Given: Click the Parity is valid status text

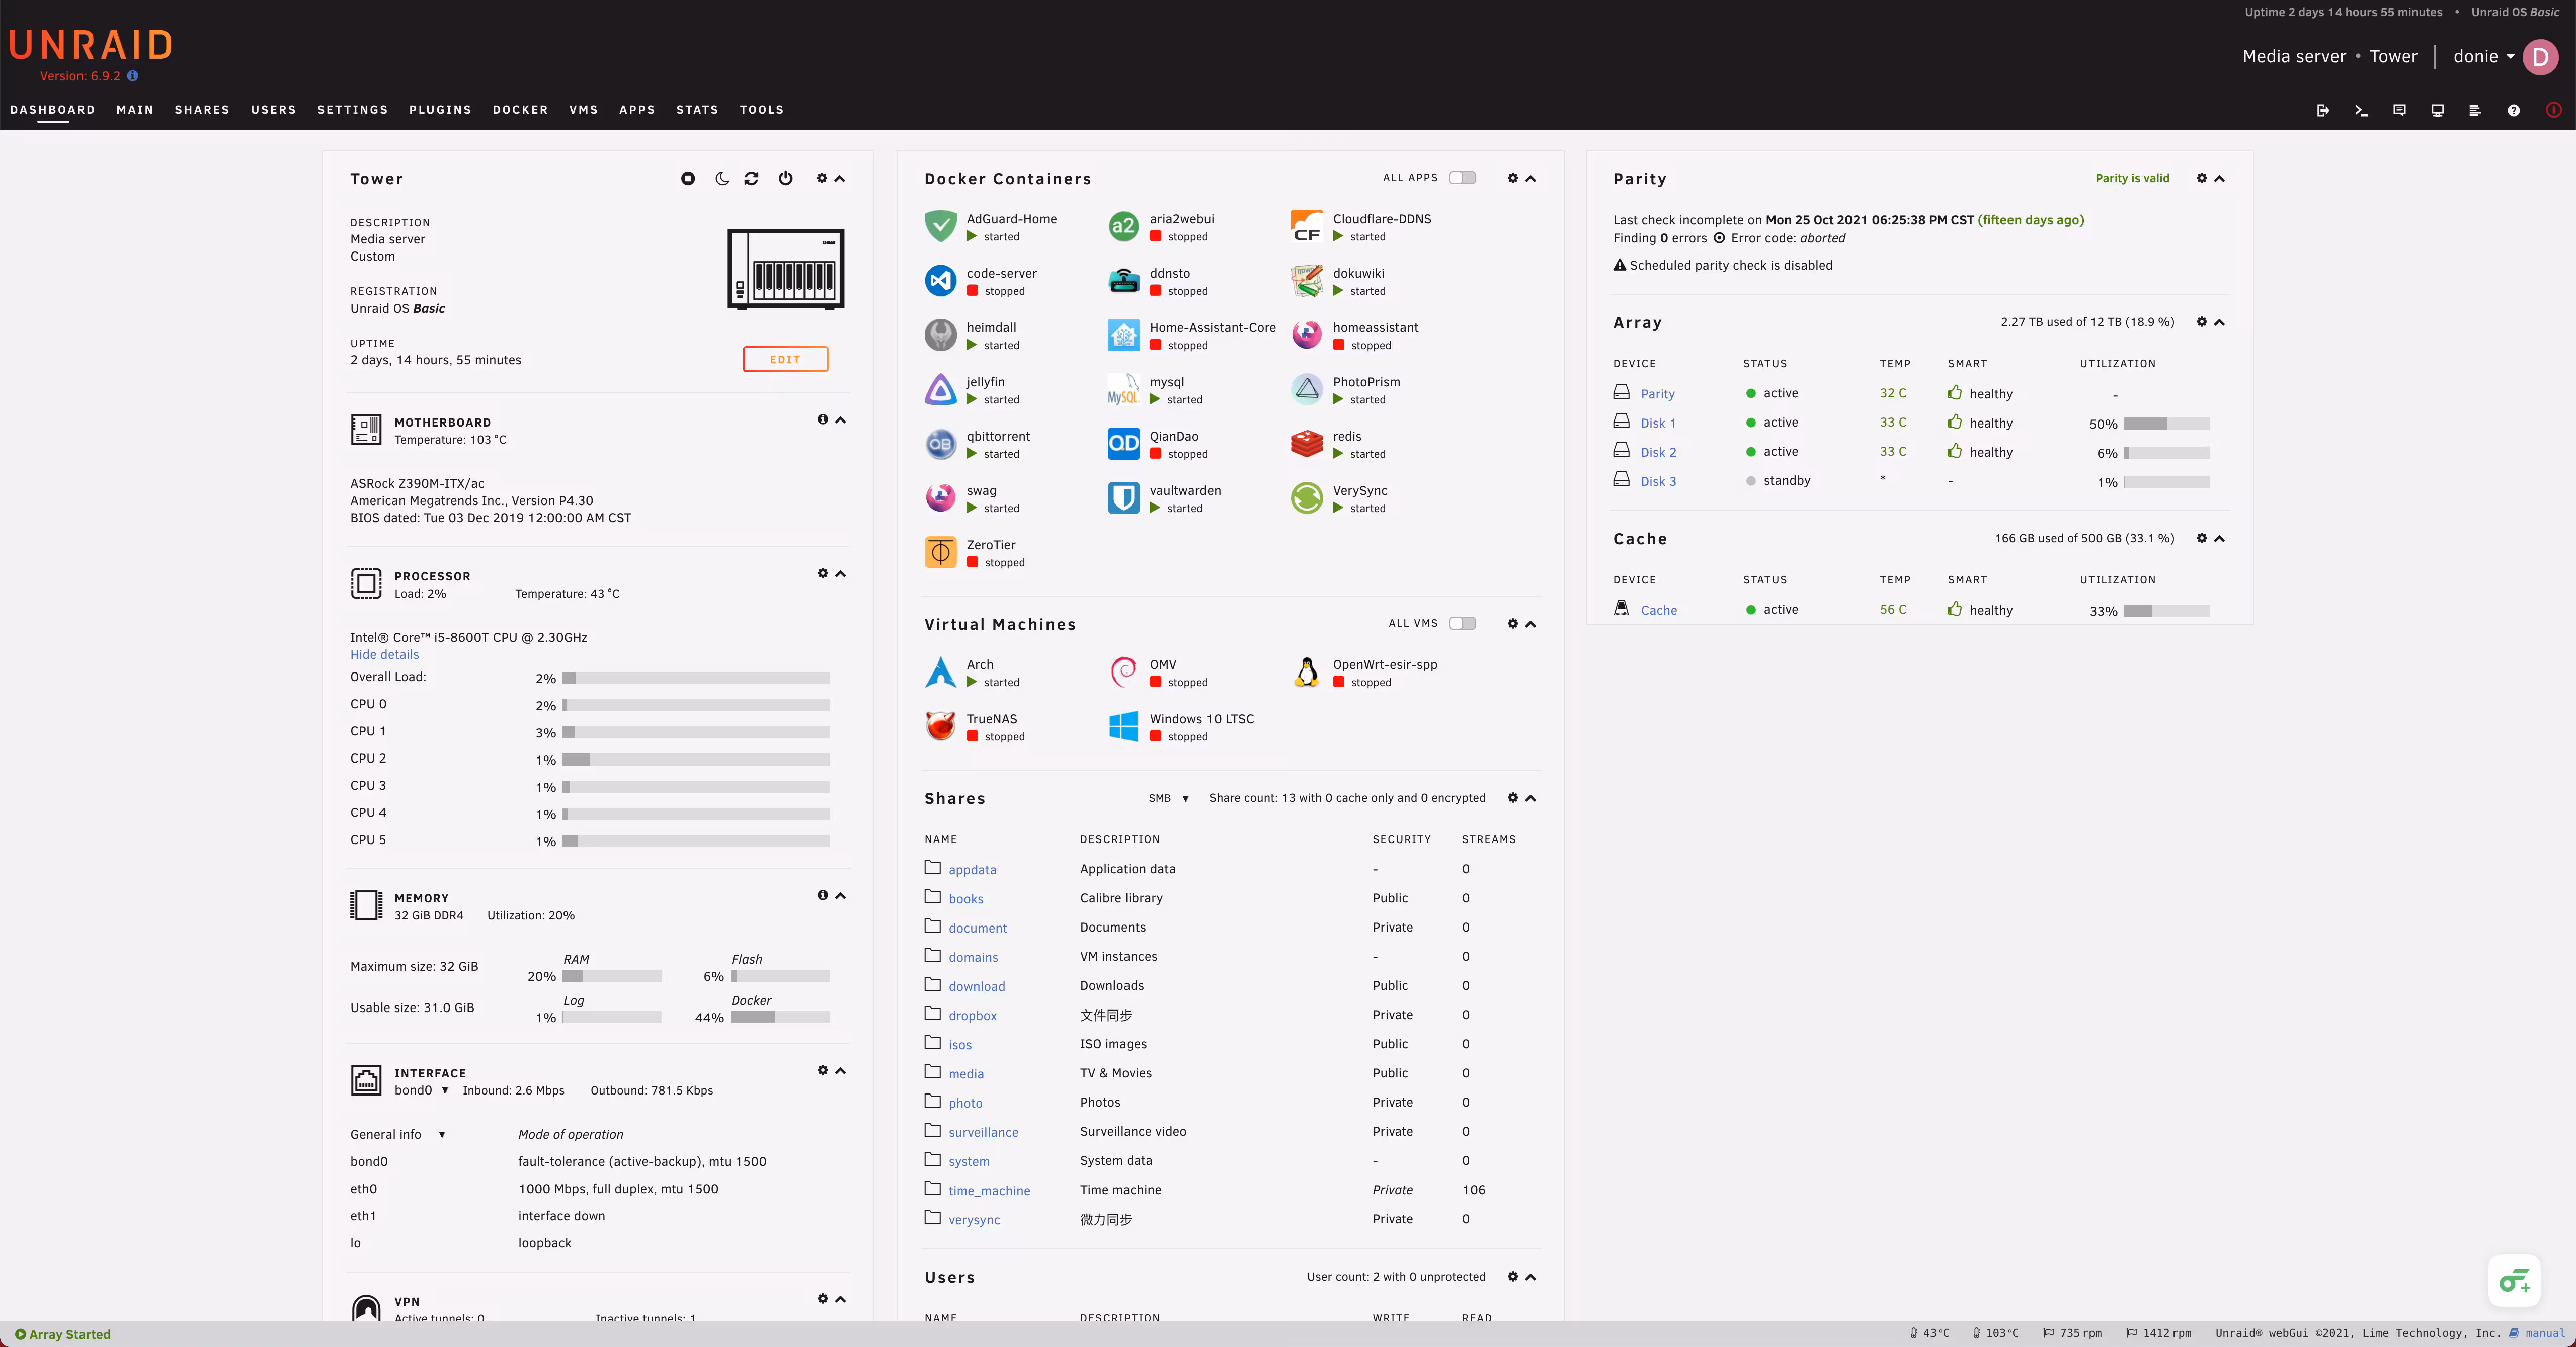Looking at the screenshot, I should [x=2132, y=178].
